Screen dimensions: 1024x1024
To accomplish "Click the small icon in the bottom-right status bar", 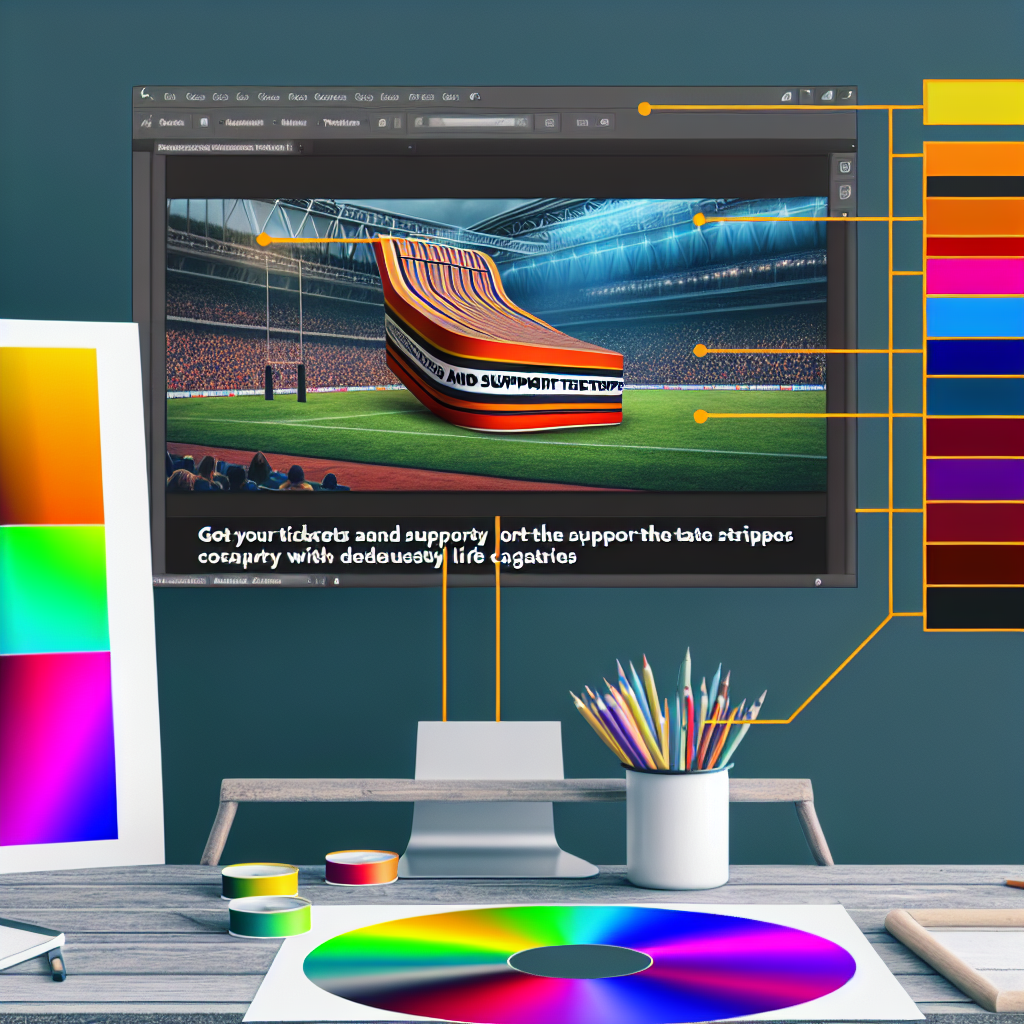I will pyautogui.click(x=819, y=580).
